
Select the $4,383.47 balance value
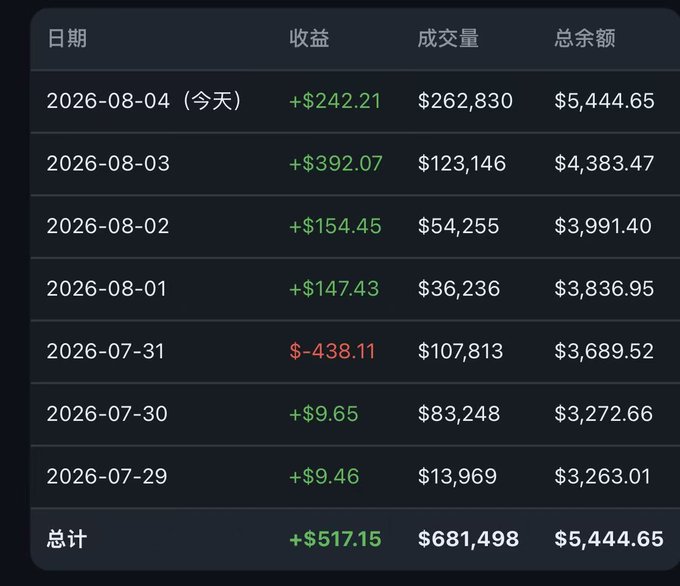(x=604, y=164)
